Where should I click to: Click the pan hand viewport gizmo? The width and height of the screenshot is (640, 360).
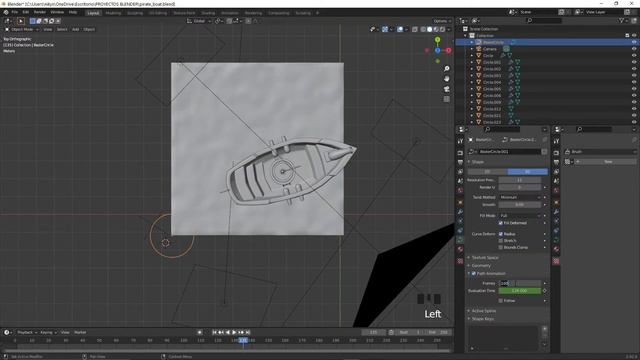click(447, 79)
